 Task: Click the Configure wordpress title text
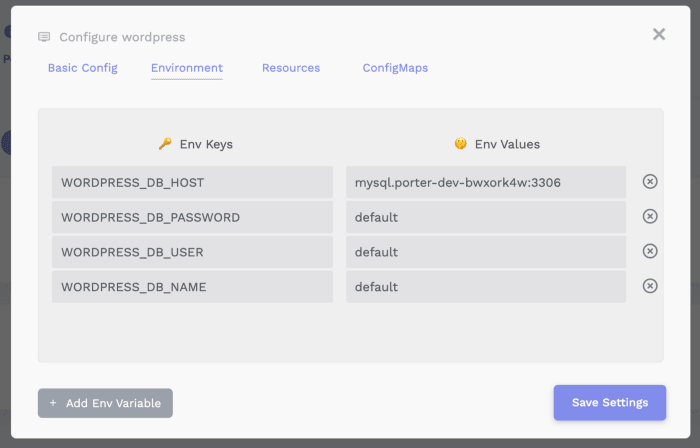click(122, 37)
